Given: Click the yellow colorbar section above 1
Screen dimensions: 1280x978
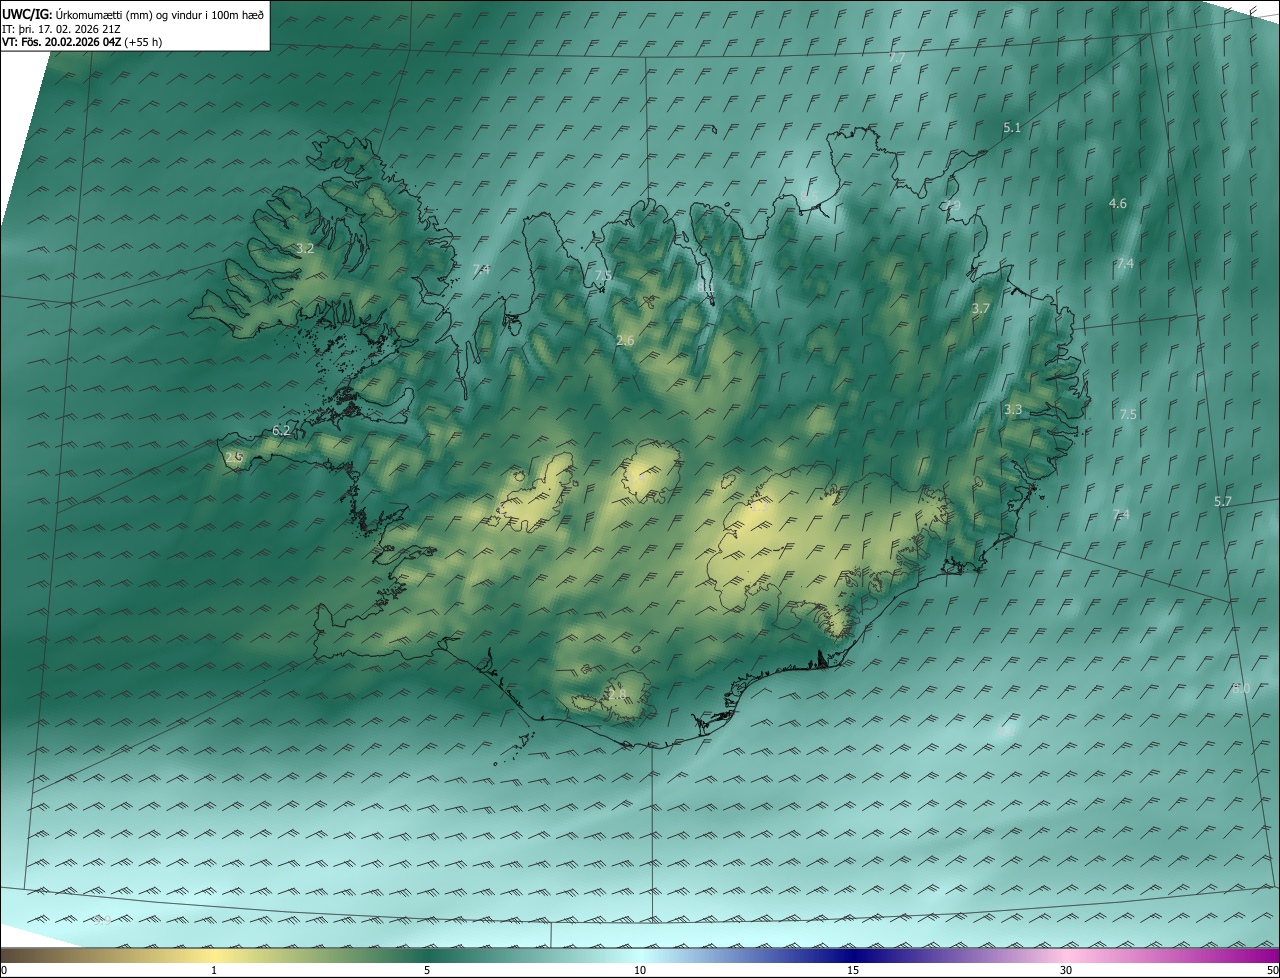Looking at the screenshot, I should click(214, 955).
